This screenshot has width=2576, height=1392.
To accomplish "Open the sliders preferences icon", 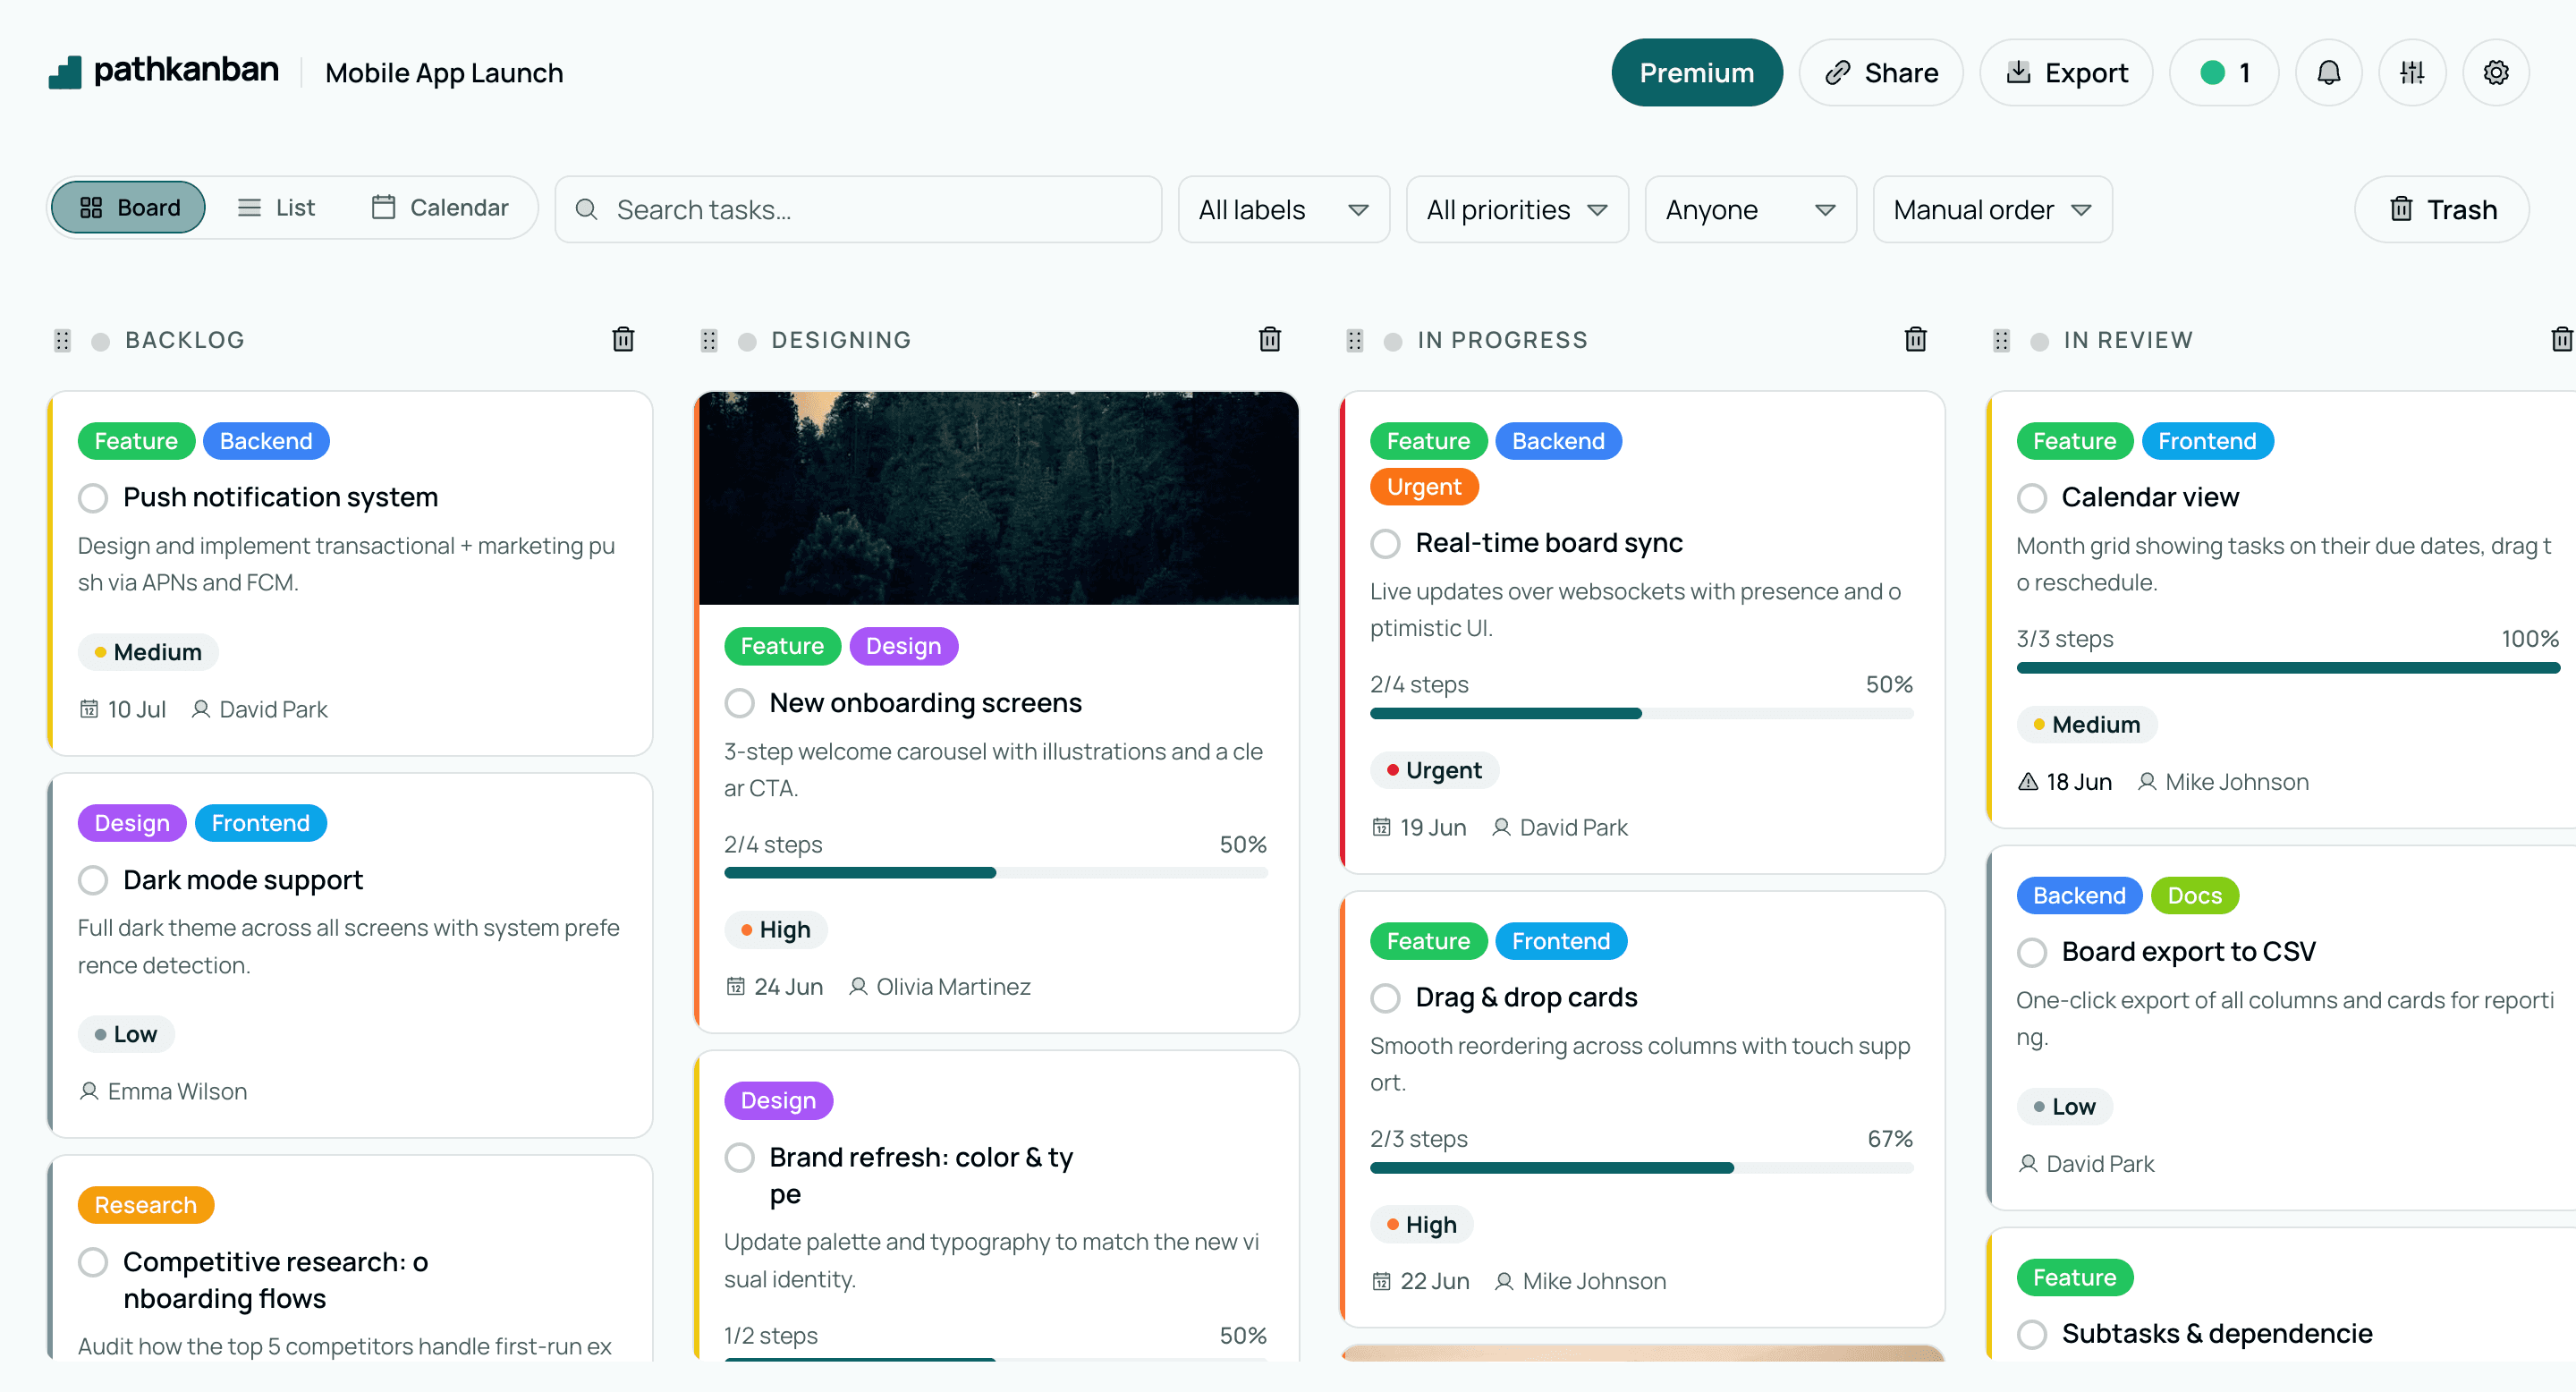I will point(2412,73).
